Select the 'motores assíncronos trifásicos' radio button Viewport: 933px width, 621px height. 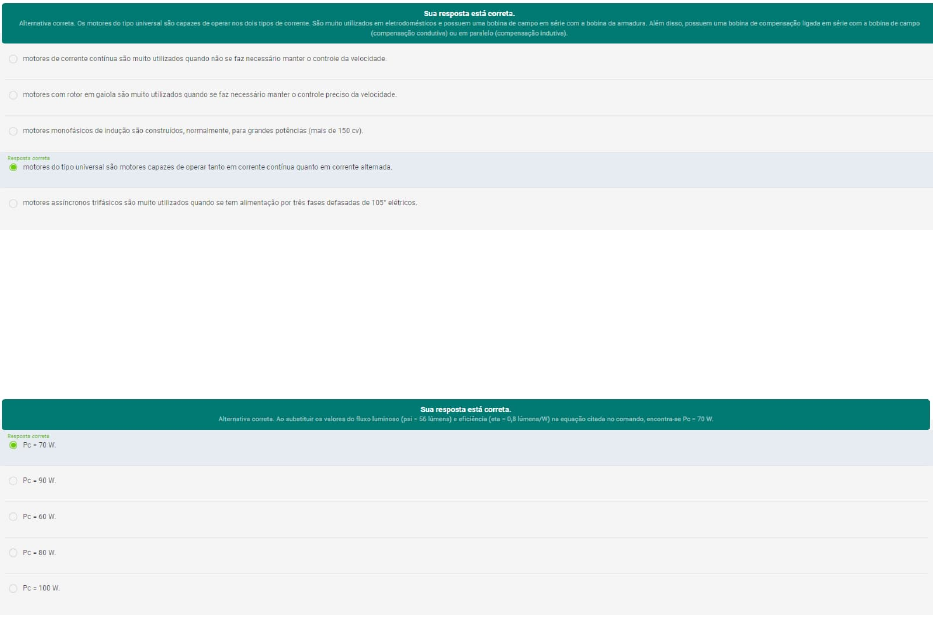tap(13, 203)
